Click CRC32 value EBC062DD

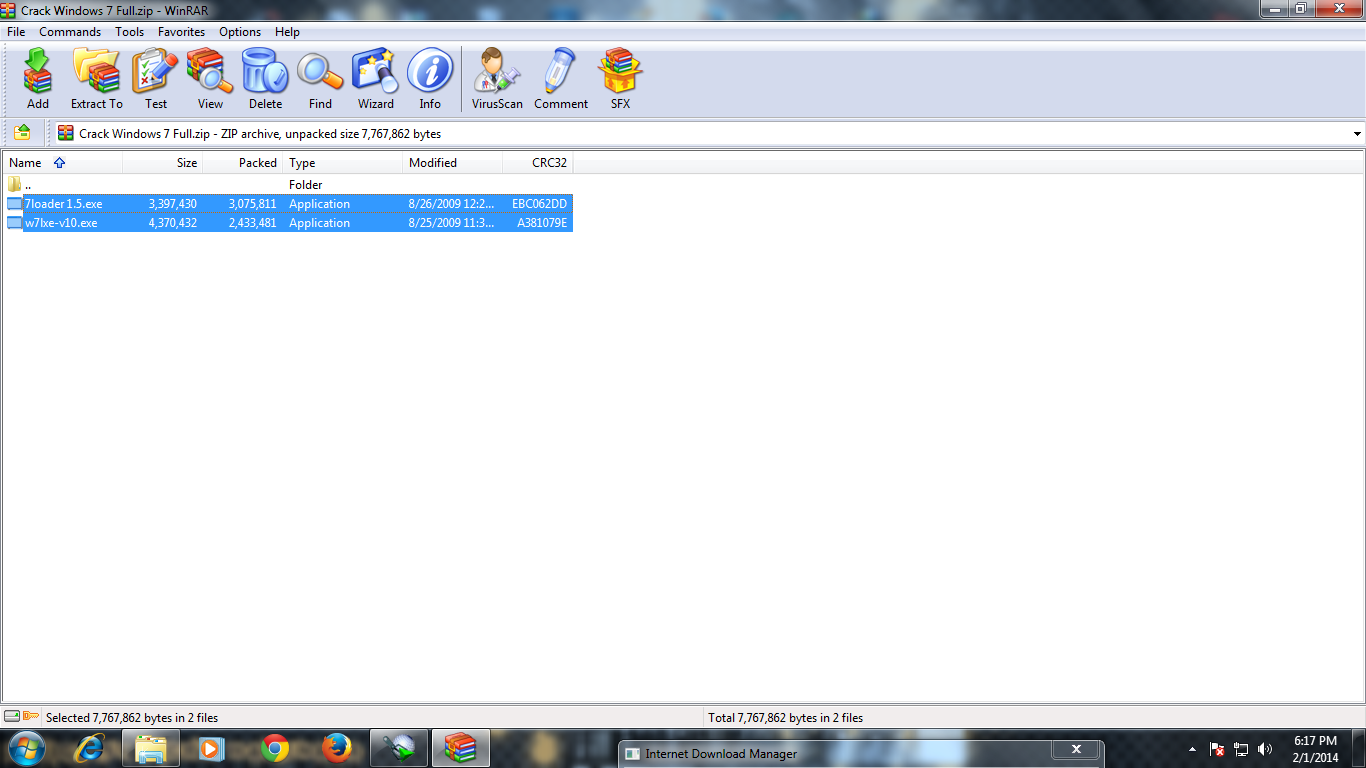point(539,204)
